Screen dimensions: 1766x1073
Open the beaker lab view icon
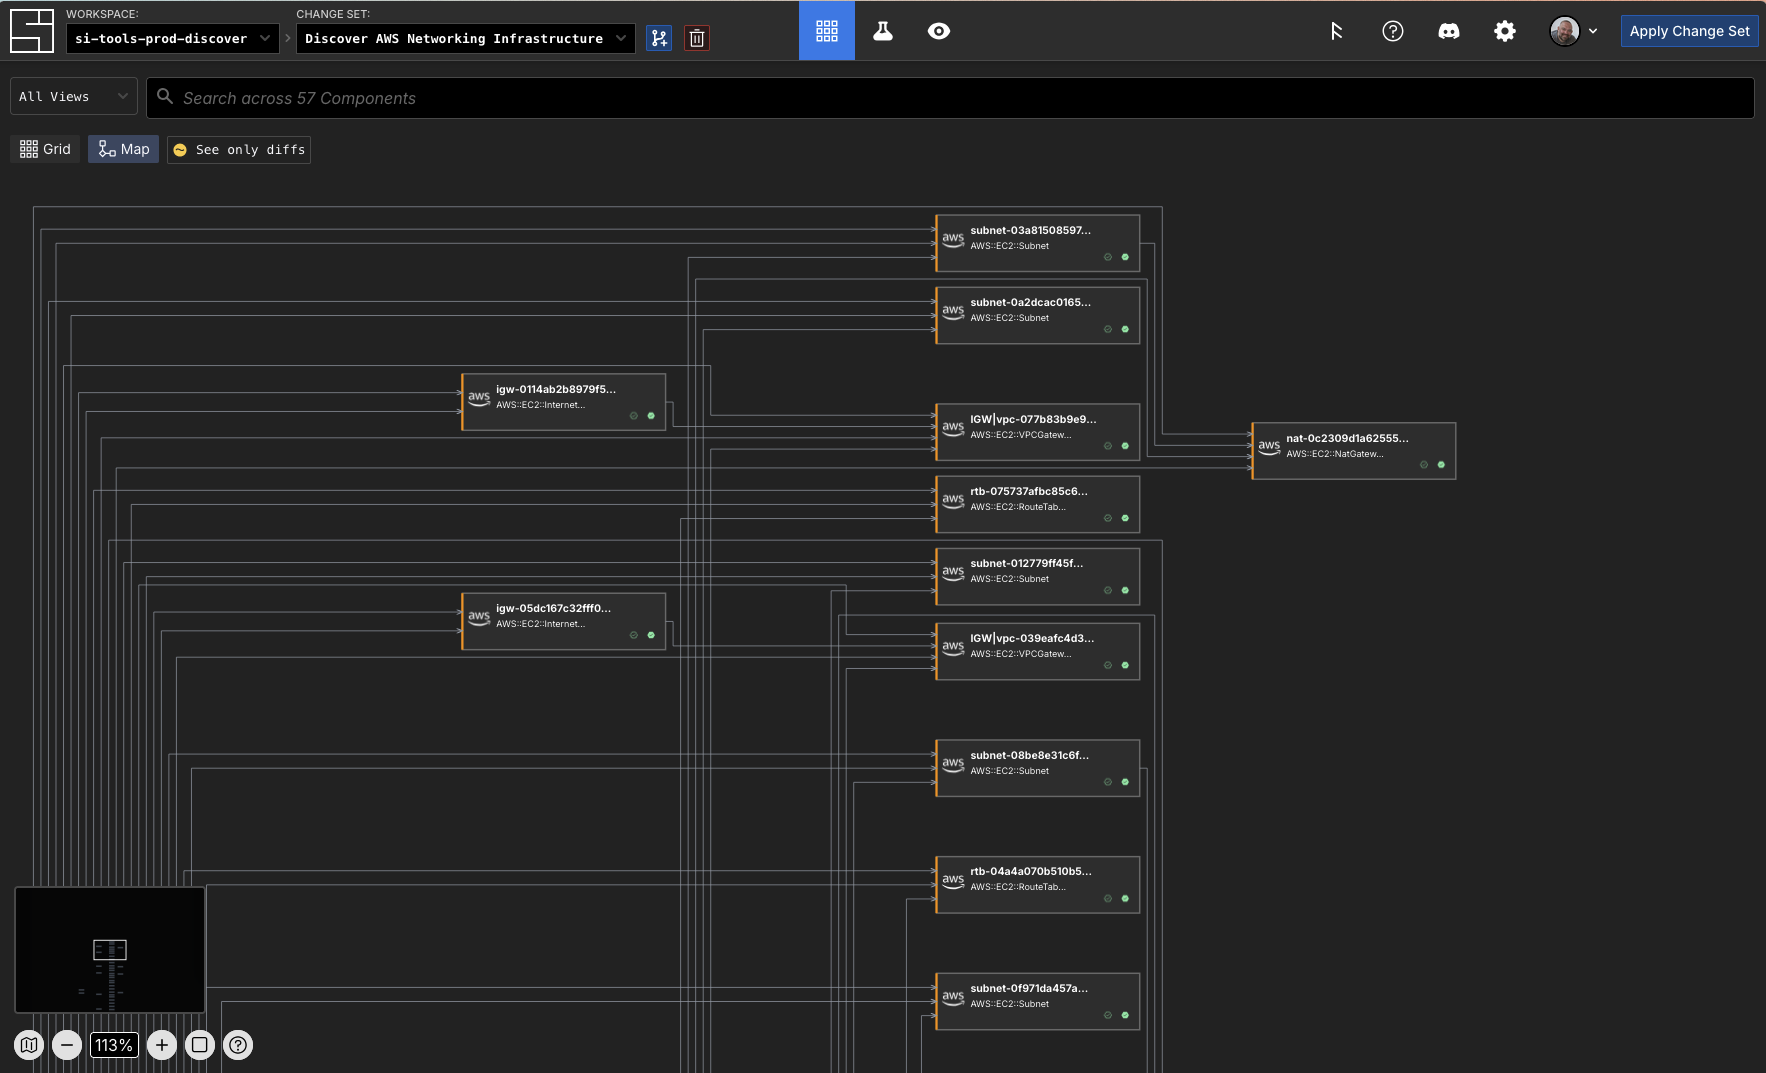click(882, 31)
